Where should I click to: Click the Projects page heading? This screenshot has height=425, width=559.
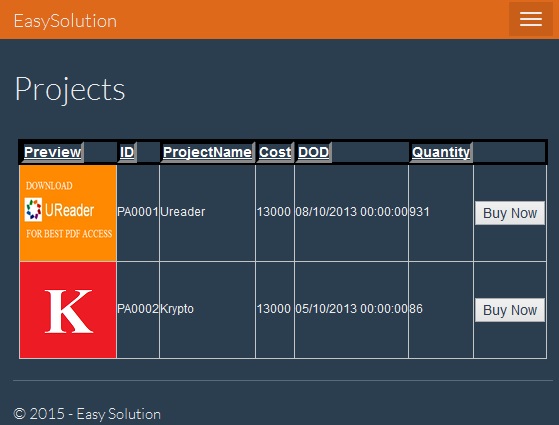(x=70, y=89)
